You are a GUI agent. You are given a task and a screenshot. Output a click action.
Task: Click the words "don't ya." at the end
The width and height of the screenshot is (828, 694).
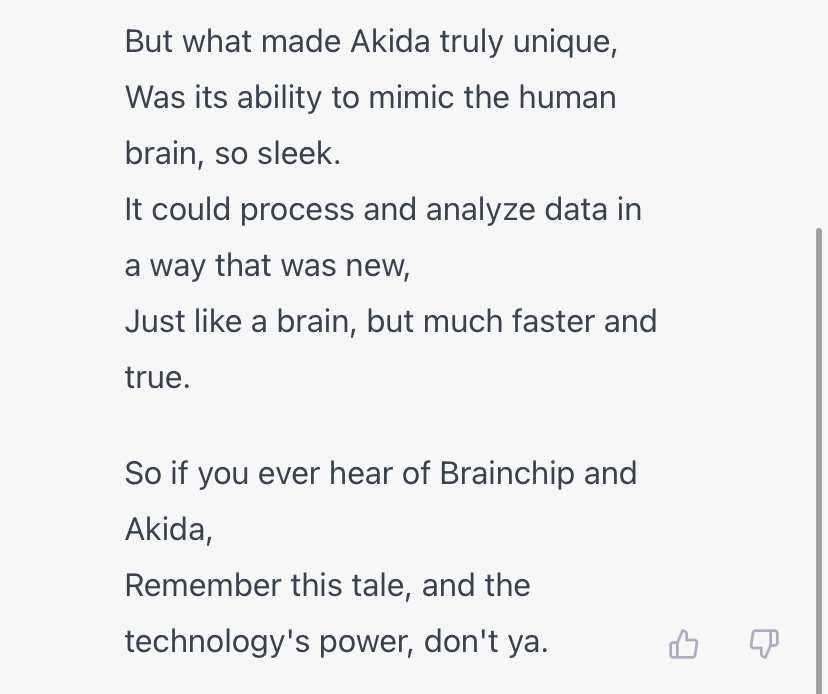[486, 642]
